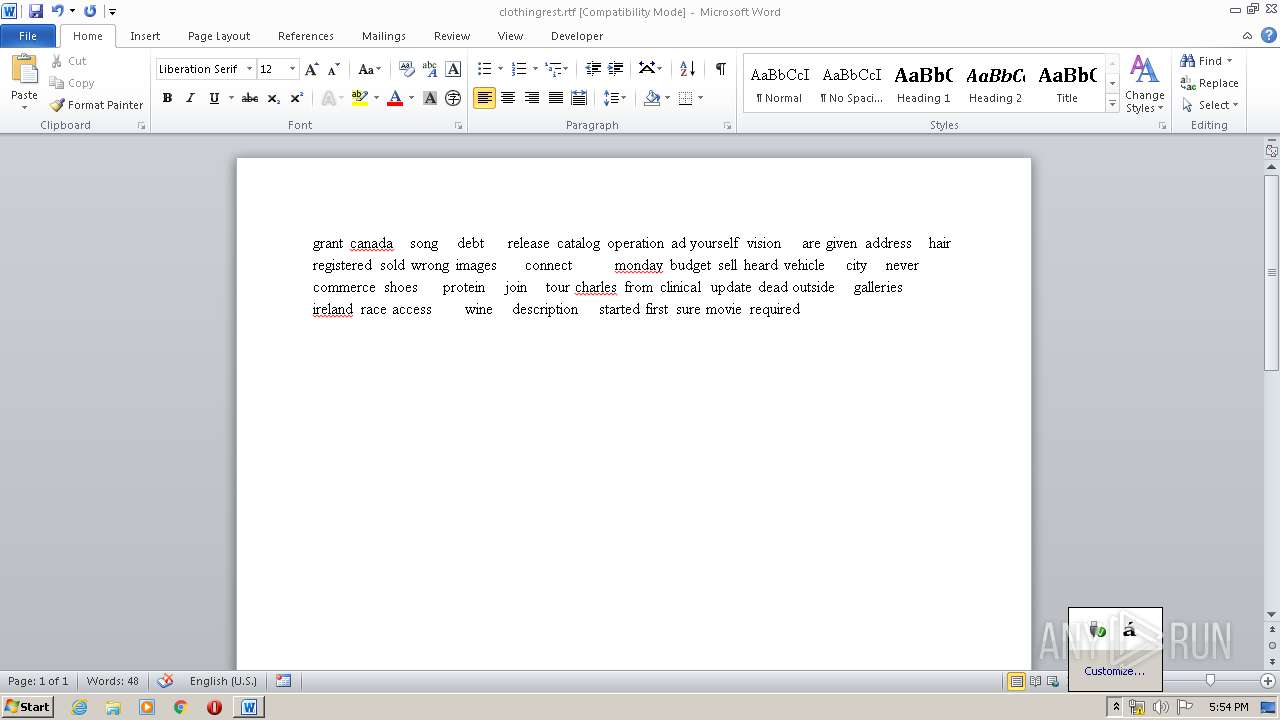Image resolution: width=1280 pixels, height=720 pixels.
Task: Switch to the References tab
Action: tap(306, 36)
